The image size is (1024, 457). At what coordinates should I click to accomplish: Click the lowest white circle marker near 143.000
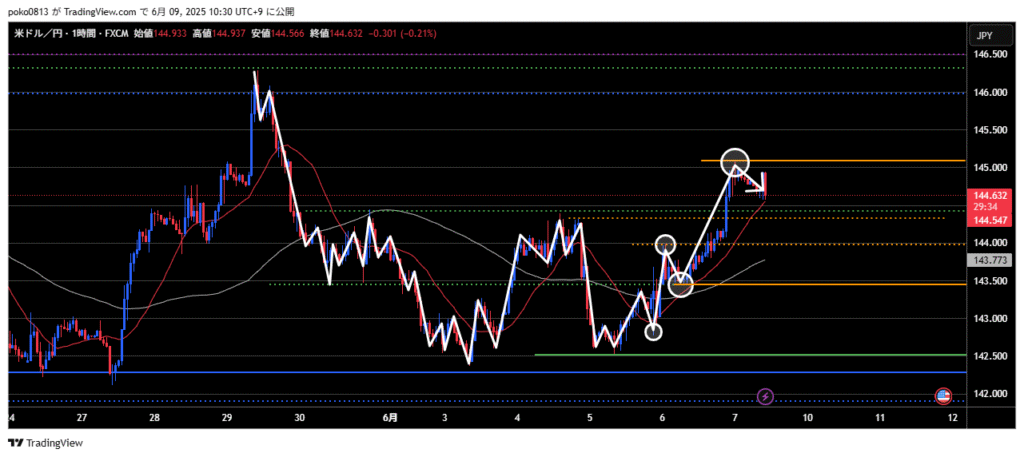653,331
